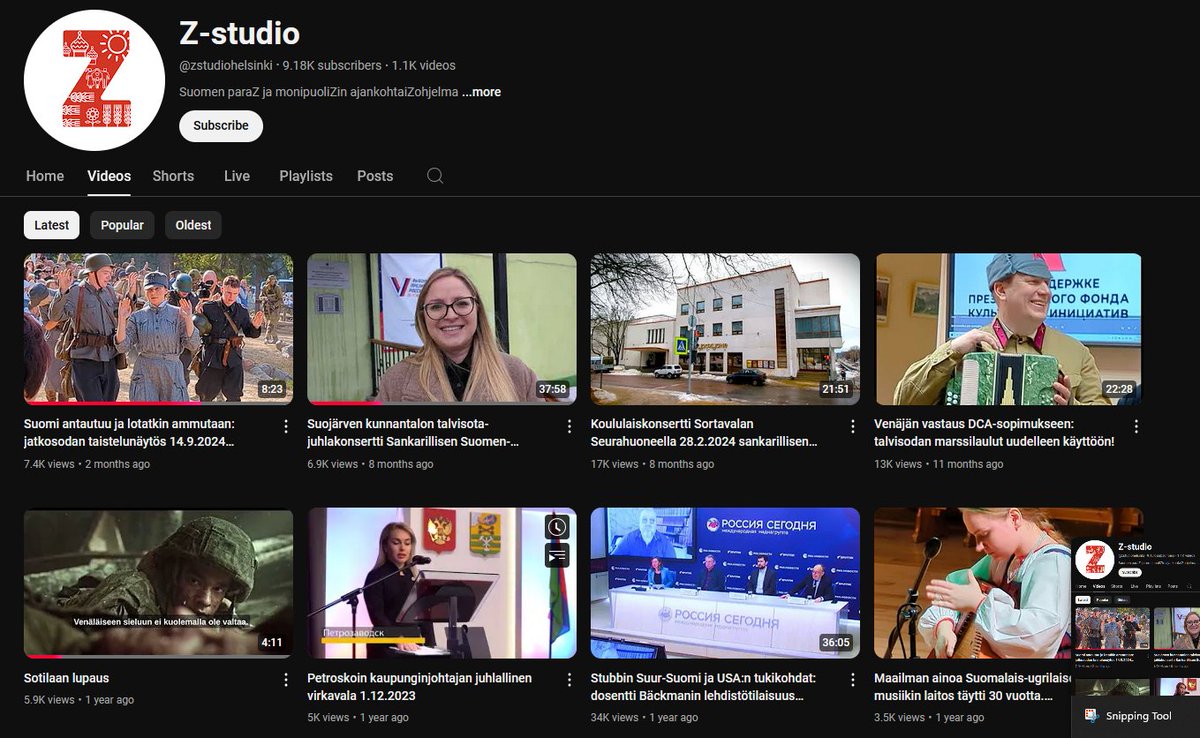Viewport: 1200px width, 738px height.
Task: Open options menu for Sotilaan lupaus video
Action: pyautogui.click(x=285, y=681)
